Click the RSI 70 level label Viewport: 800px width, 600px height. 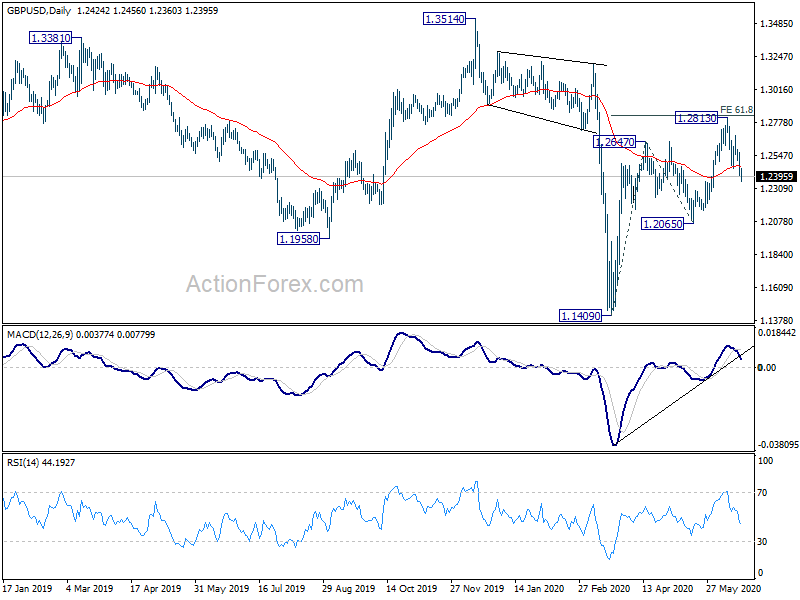[762, 493]
